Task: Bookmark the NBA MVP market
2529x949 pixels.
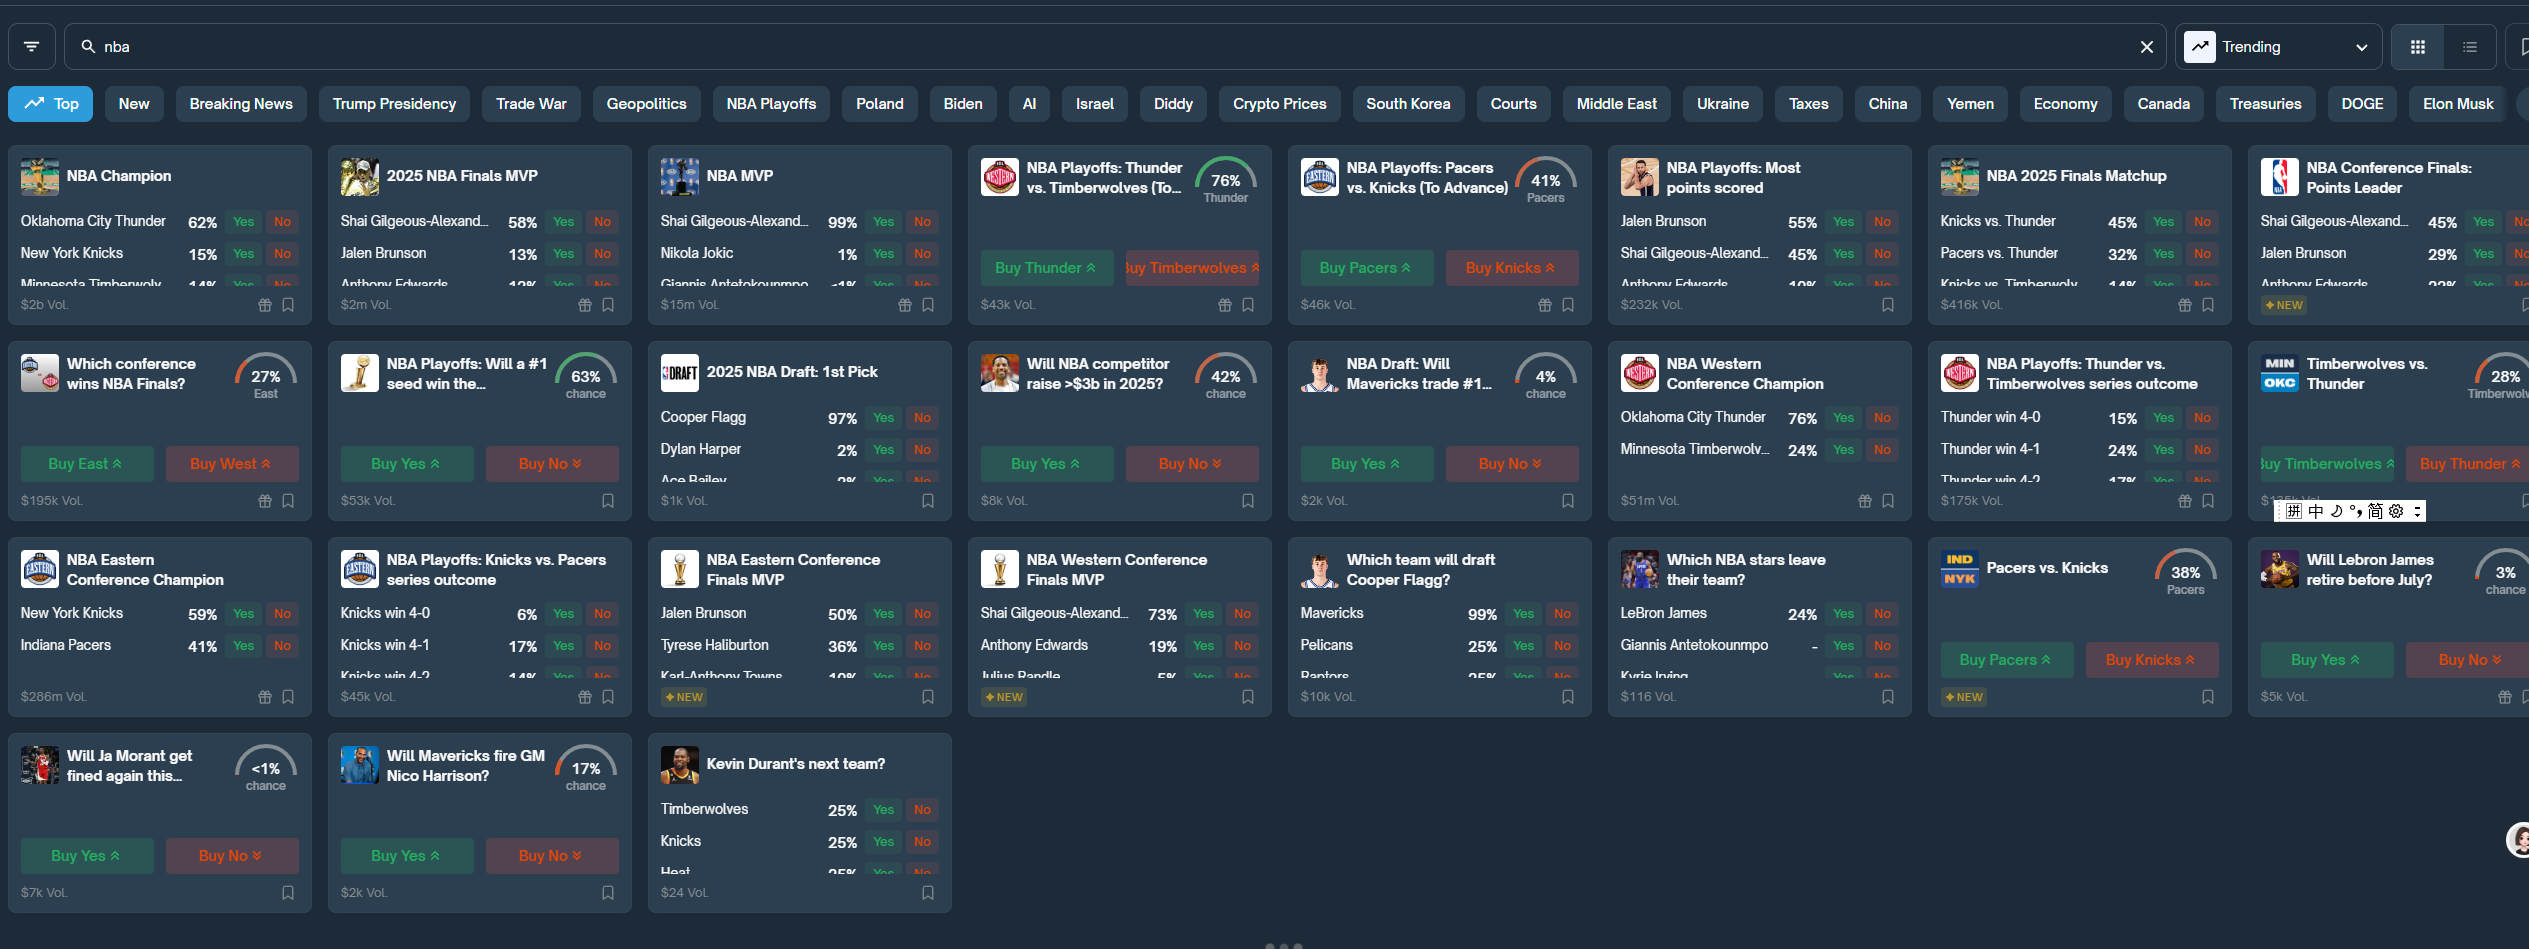Action: click(x=928, y=305)
